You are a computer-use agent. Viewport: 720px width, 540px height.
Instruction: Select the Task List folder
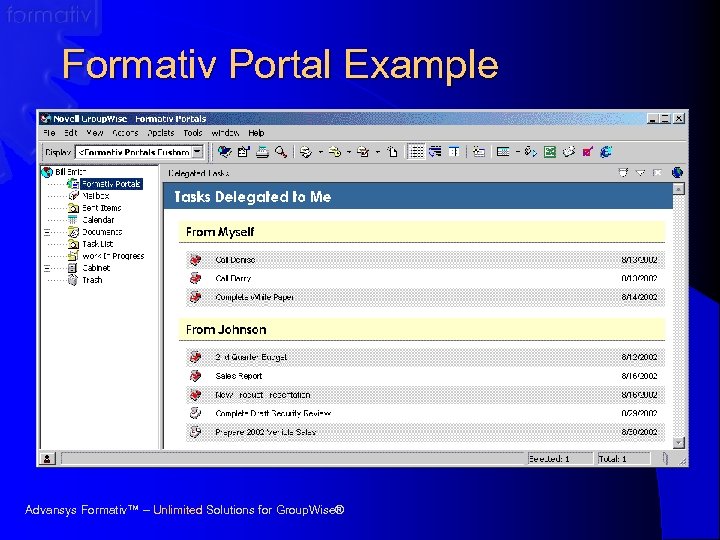click(x=97, y=244)
